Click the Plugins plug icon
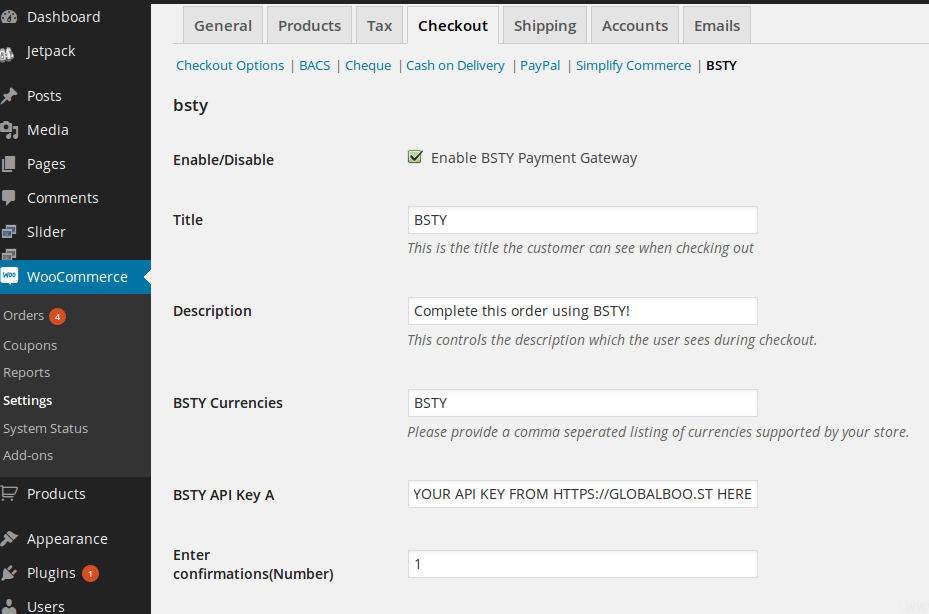 click(x=8, y=573)
